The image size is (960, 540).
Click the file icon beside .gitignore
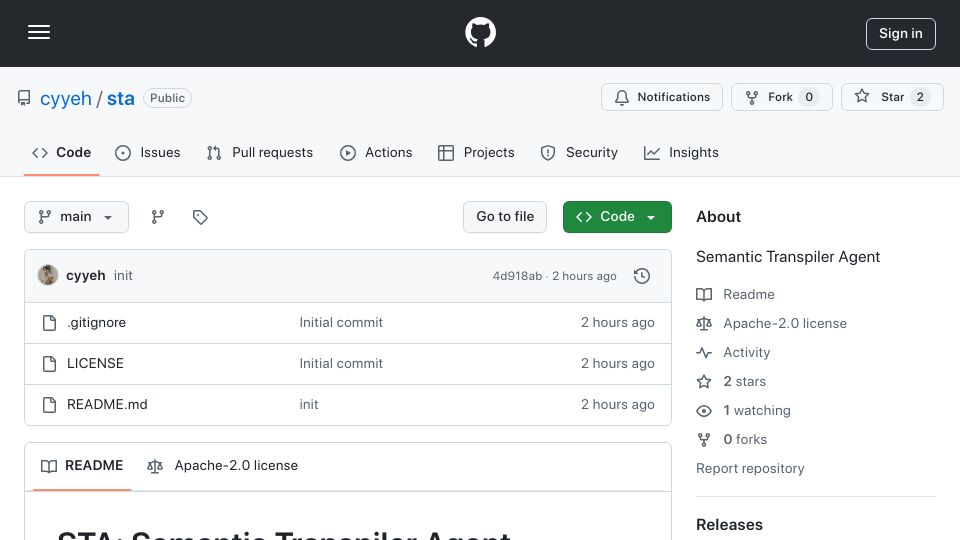coord(50,323)
